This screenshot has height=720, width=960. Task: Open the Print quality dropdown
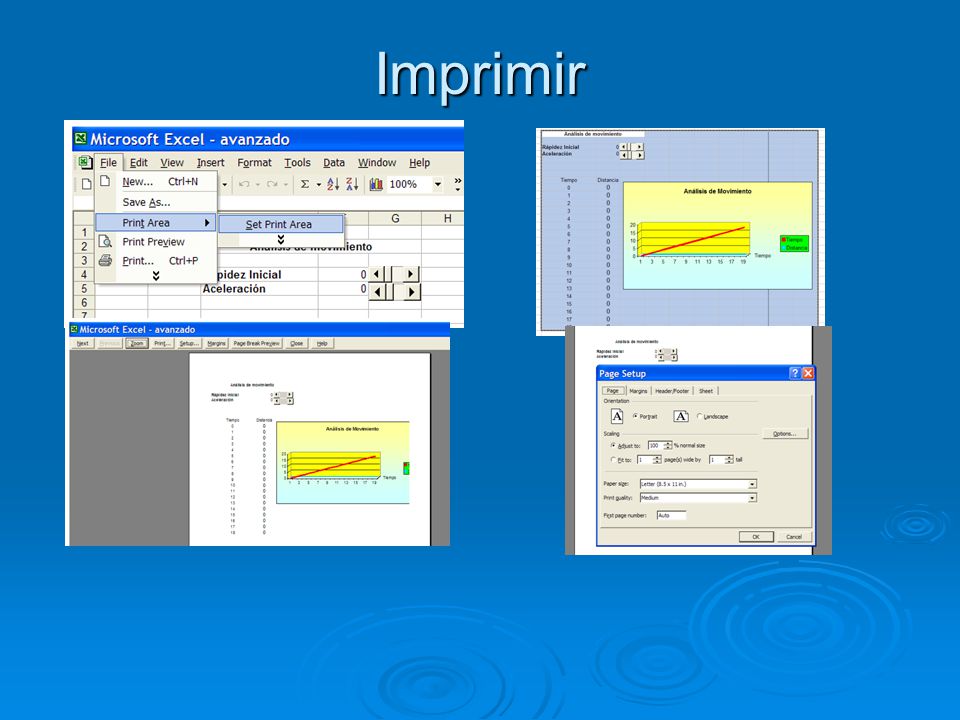click(752, 498)
